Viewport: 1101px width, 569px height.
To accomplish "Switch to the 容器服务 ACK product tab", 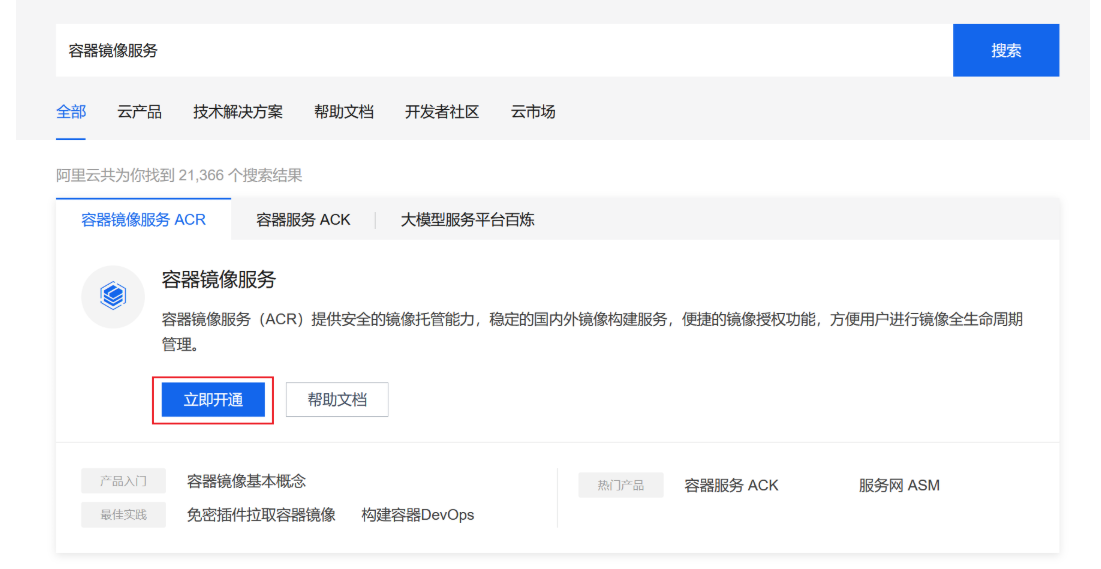I will pos(303,220).
